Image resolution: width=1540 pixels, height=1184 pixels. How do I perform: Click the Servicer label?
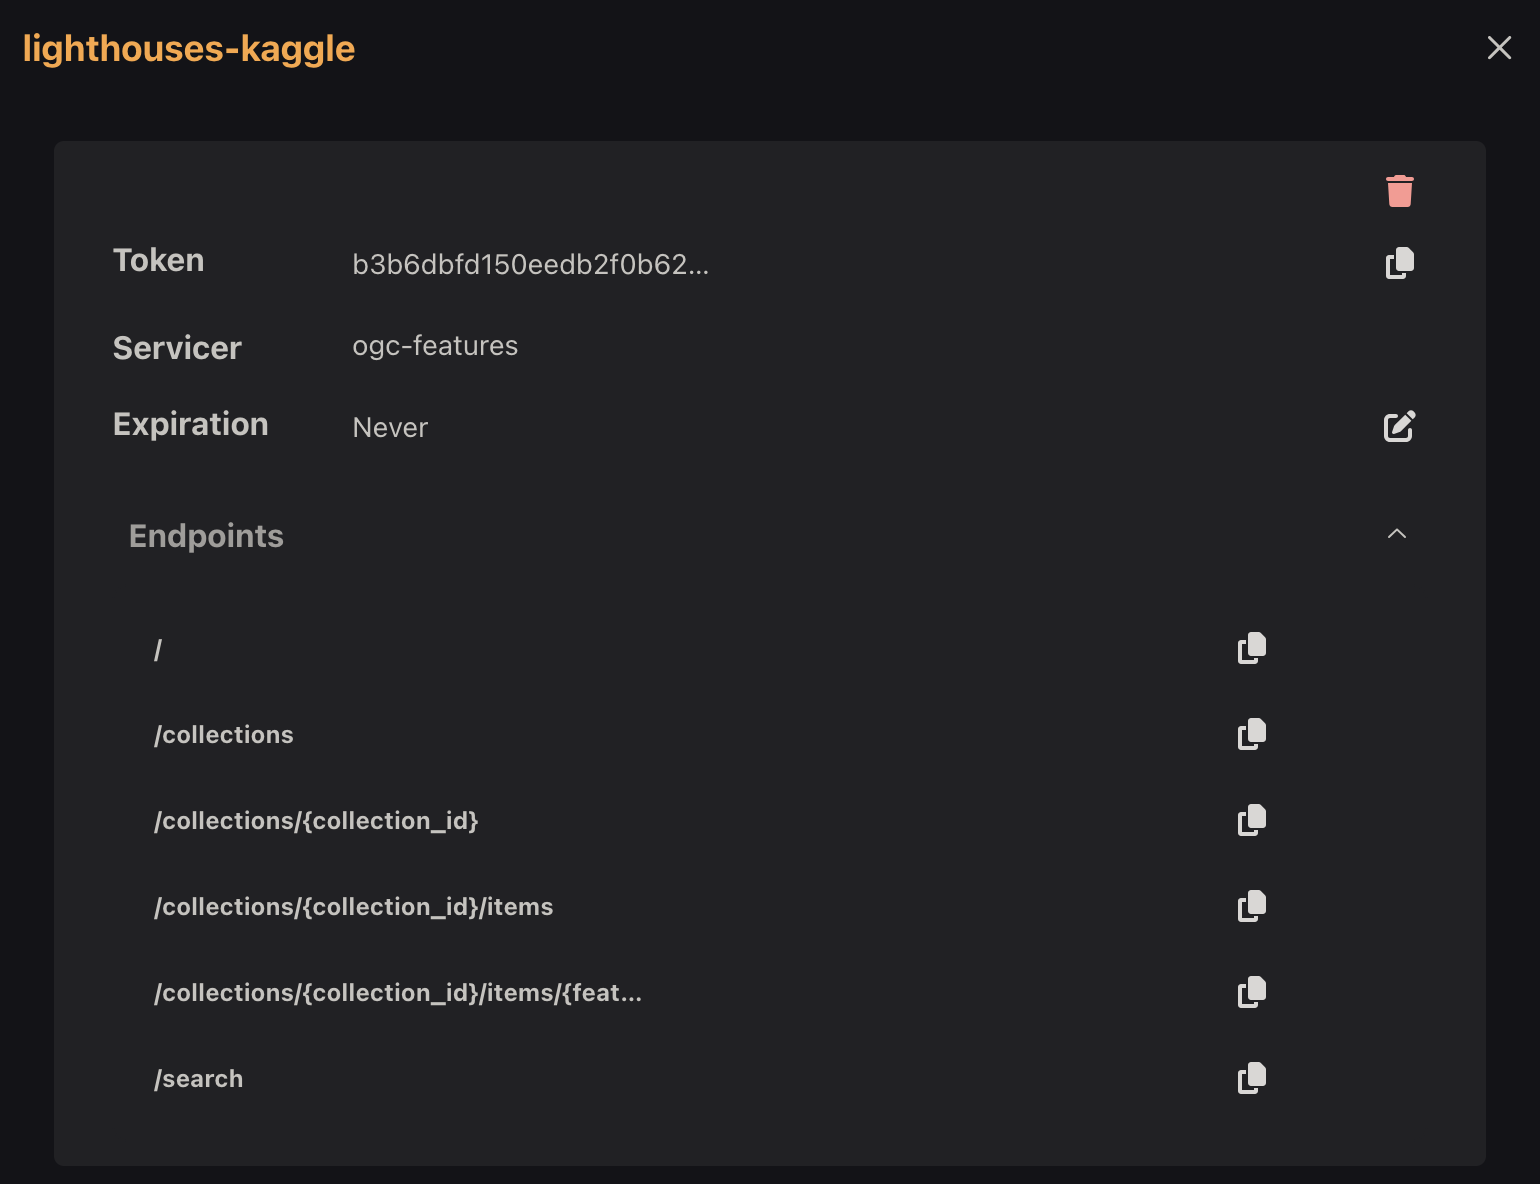click(x=177, y=348)
